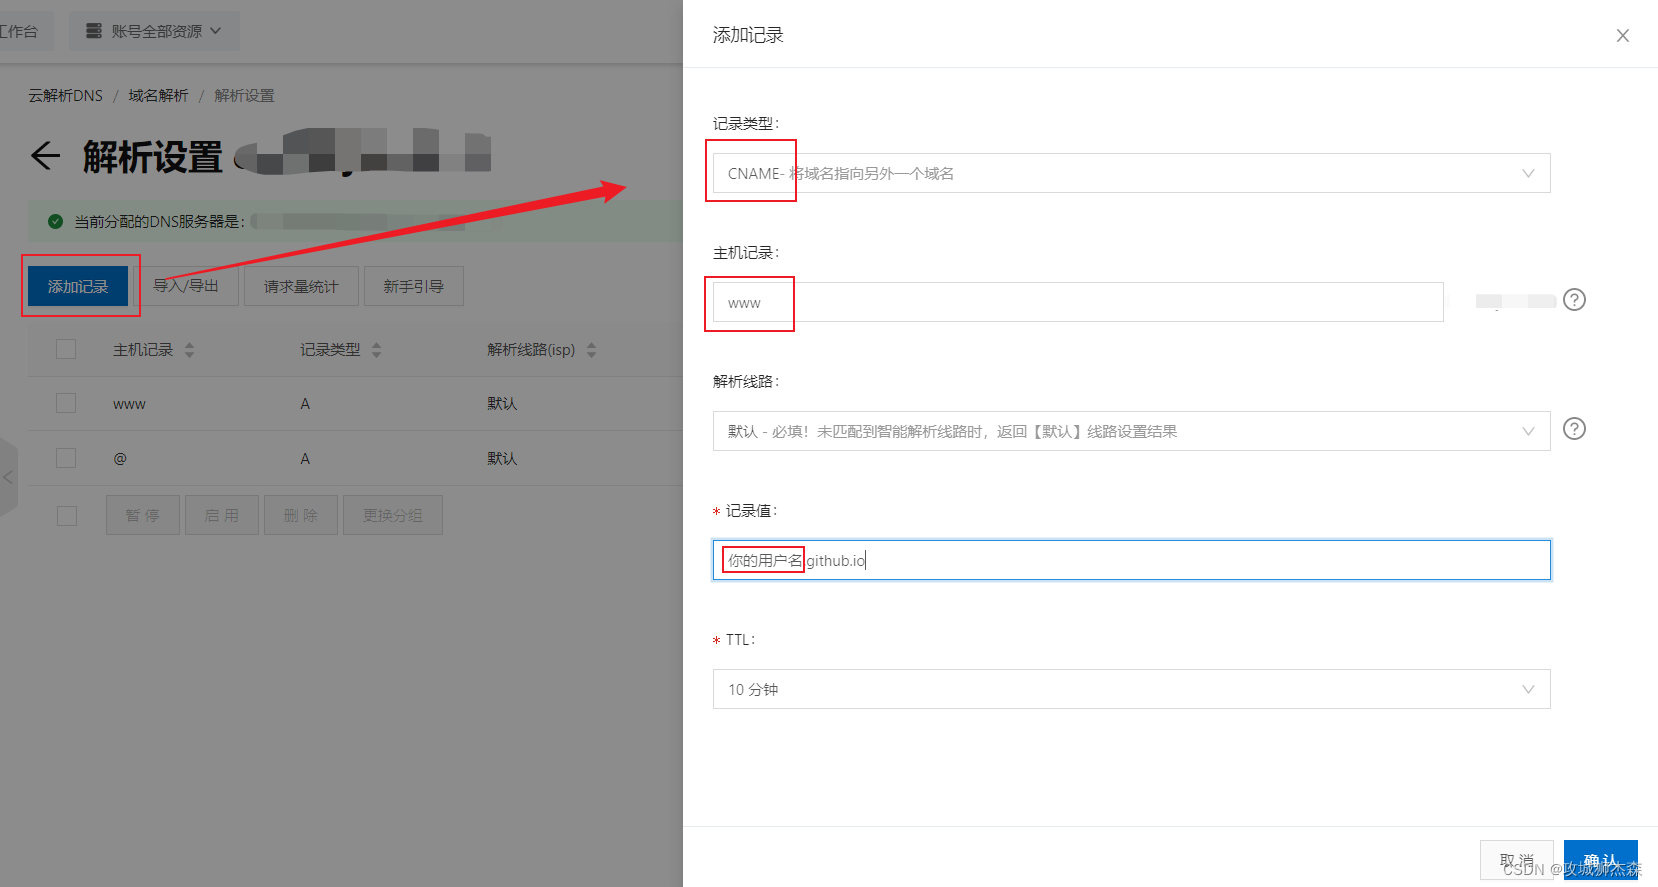Sort by 解析线路(isp) column arrows
Image resolution: width=1658 pixels, height=887 pixels.
click(592, 350)
